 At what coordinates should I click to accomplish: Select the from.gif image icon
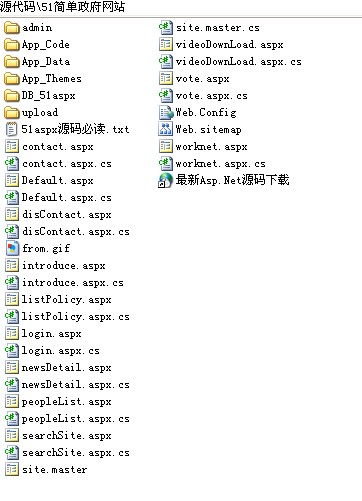[12, 249]
